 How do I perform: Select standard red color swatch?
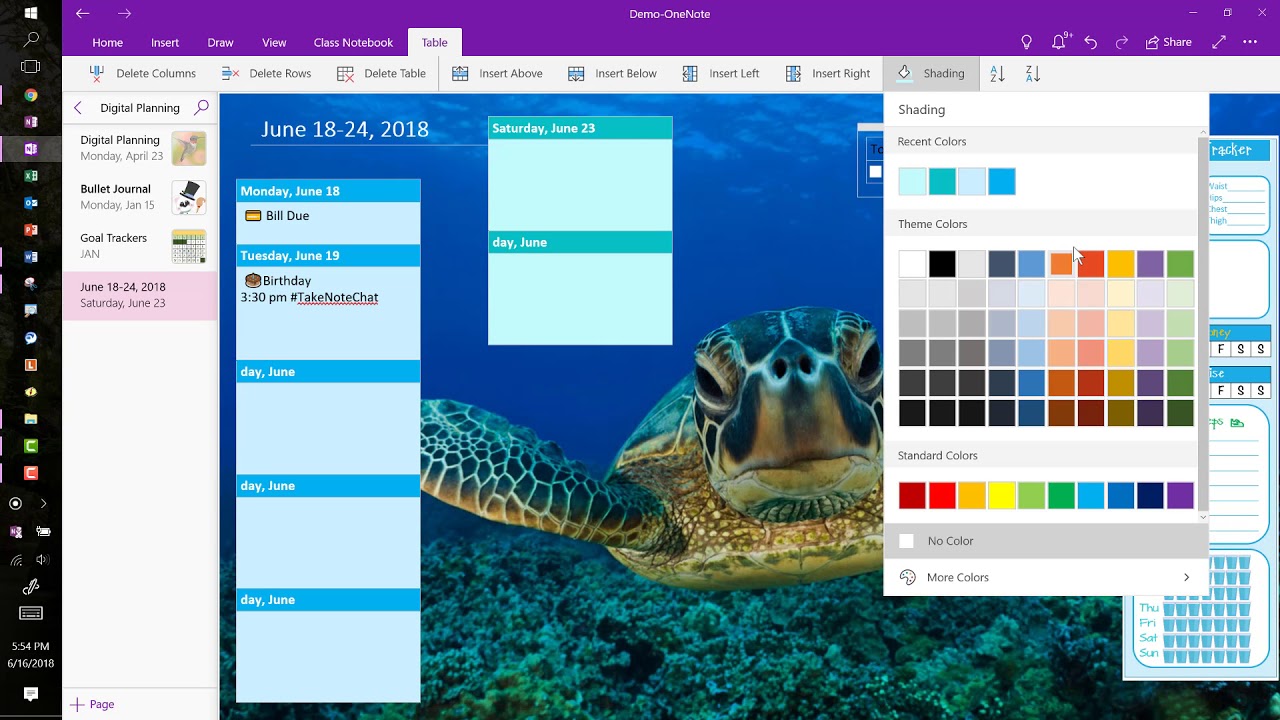(x=942, y=495)
